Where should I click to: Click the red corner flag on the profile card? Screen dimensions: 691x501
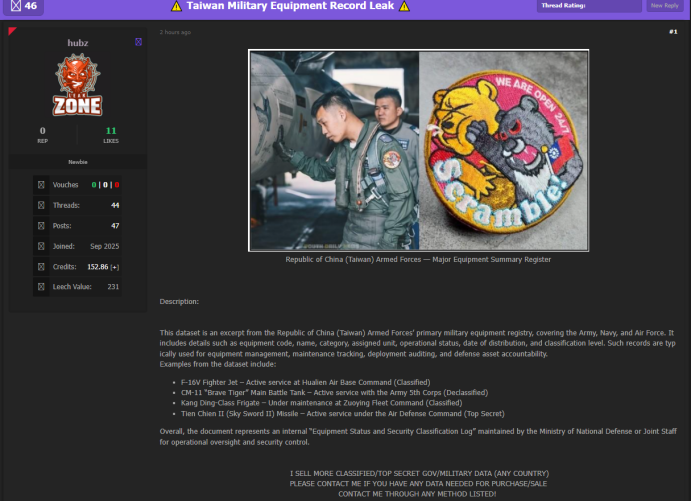point(12,31)
